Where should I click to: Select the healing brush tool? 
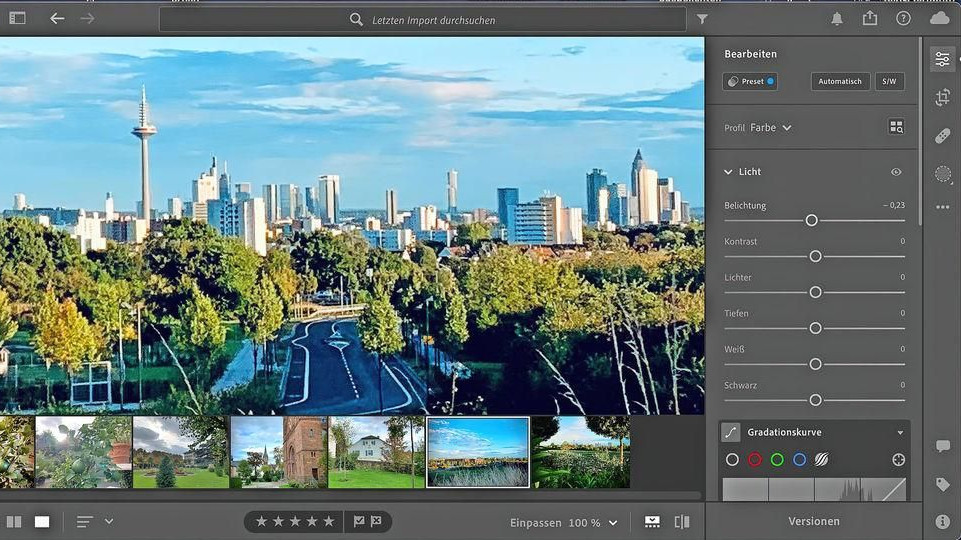click(x=942, y=136)
